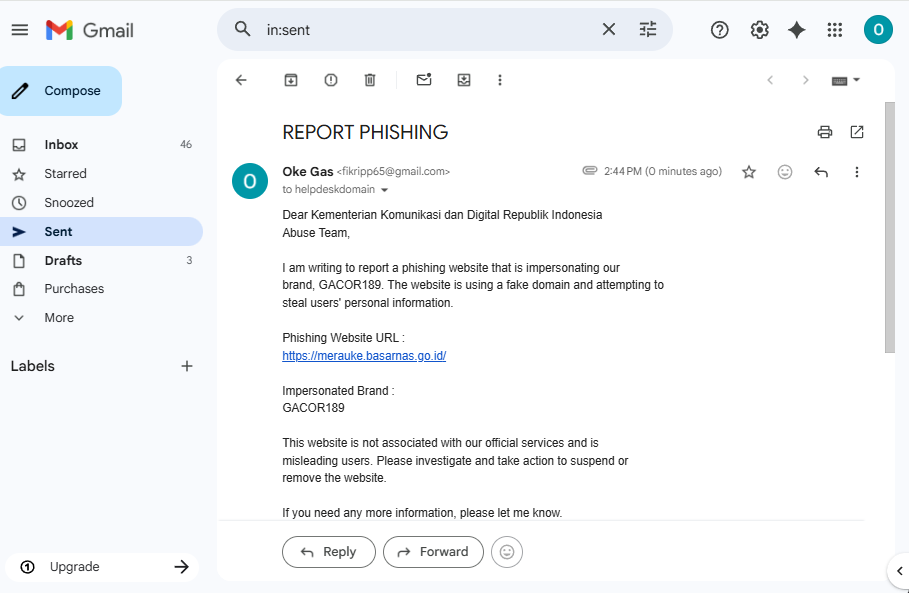
Task: Delete this email with the trash icon
Action: tap(370, 80)
